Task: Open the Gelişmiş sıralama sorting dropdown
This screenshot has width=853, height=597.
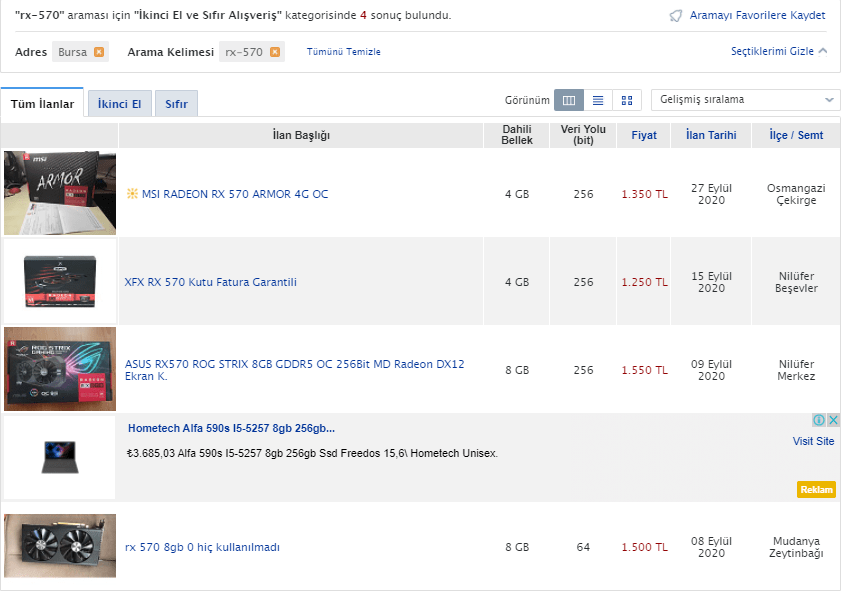Action: 745,100
